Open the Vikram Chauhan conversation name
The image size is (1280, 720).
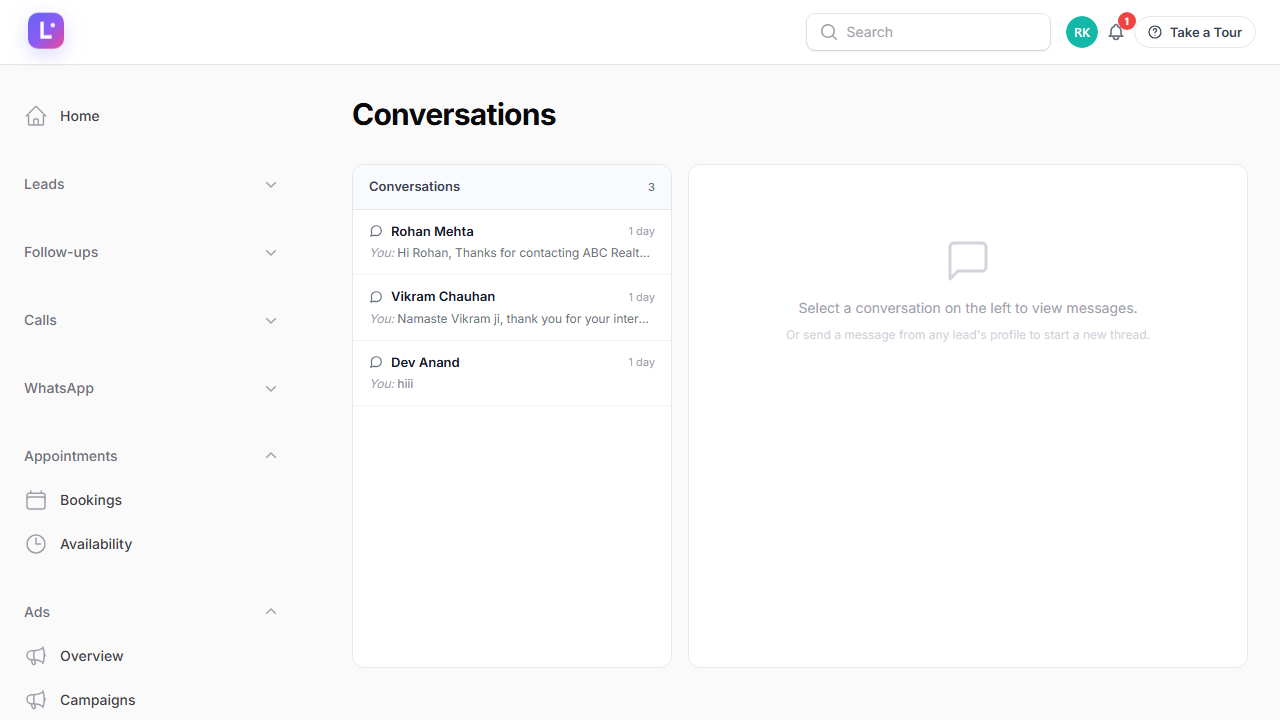[443, 296]
